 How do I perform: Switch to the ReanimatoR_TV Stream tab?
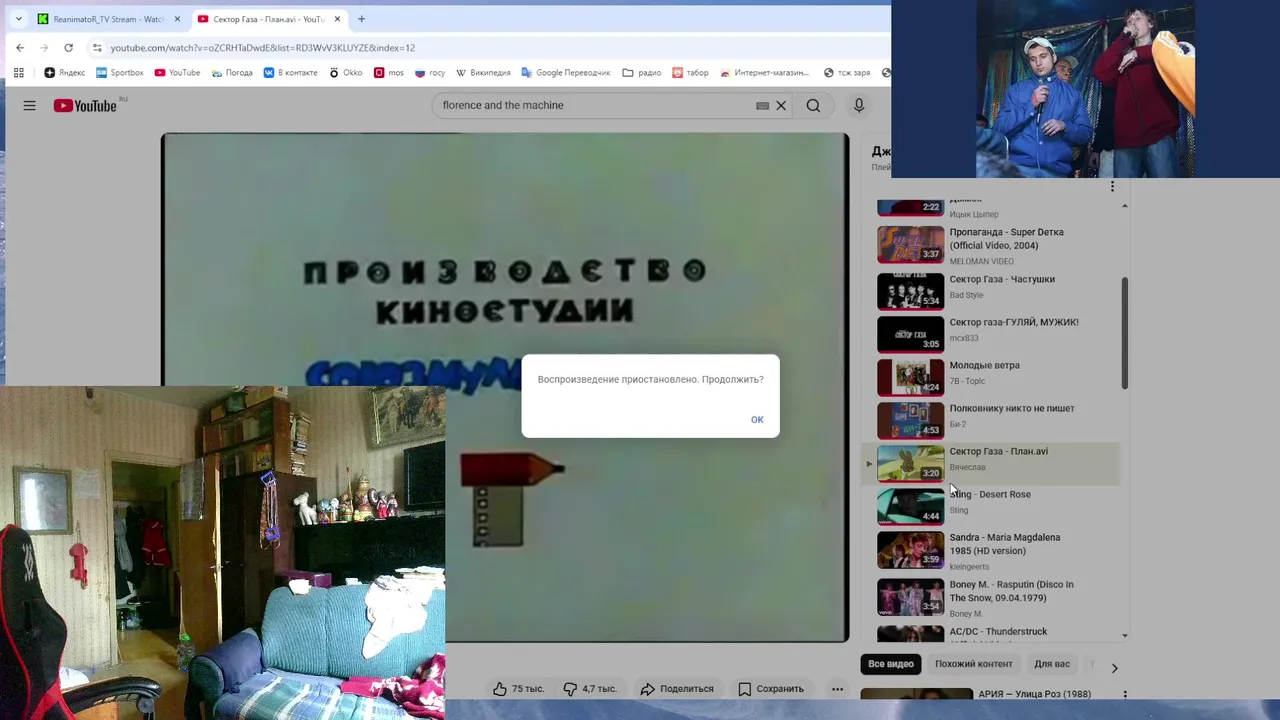[108, 19]
